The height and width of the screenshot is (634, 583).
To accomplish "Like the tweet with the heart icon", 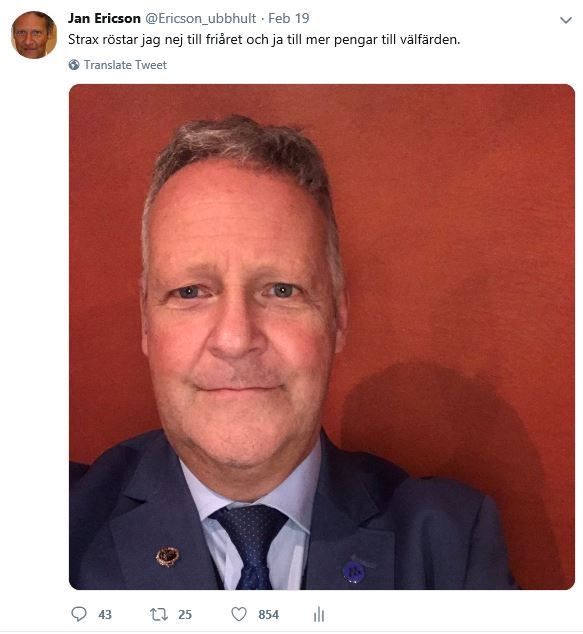I will 239,614.
